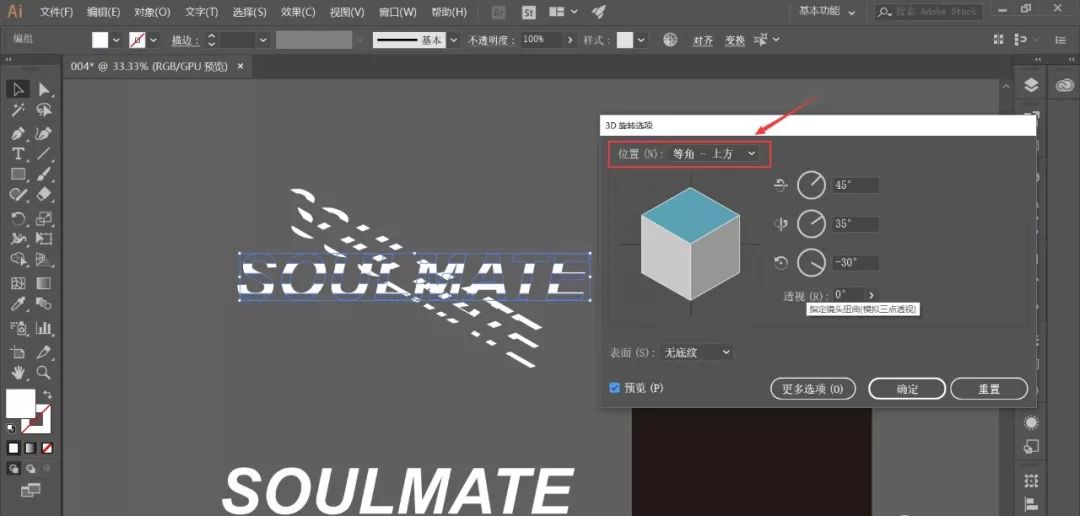Screen dimensions: 1080x516
Task: Choose the Column Graph tool
Action: (44, 328)
